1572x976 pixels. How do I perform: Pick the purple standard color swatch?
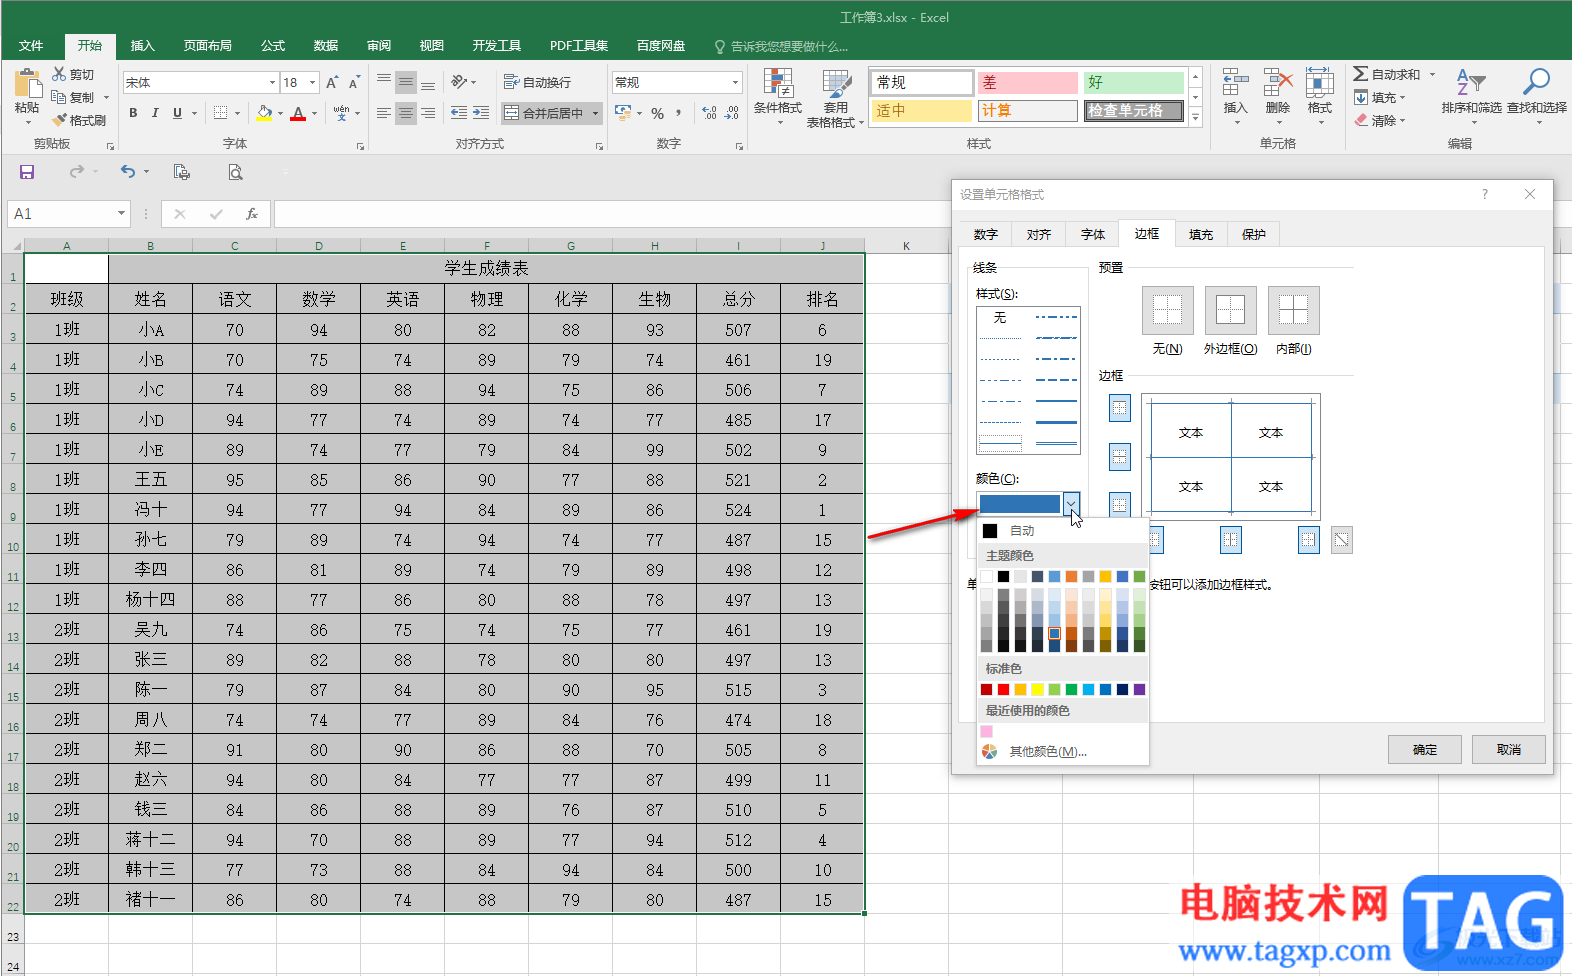click(1139, 689)
